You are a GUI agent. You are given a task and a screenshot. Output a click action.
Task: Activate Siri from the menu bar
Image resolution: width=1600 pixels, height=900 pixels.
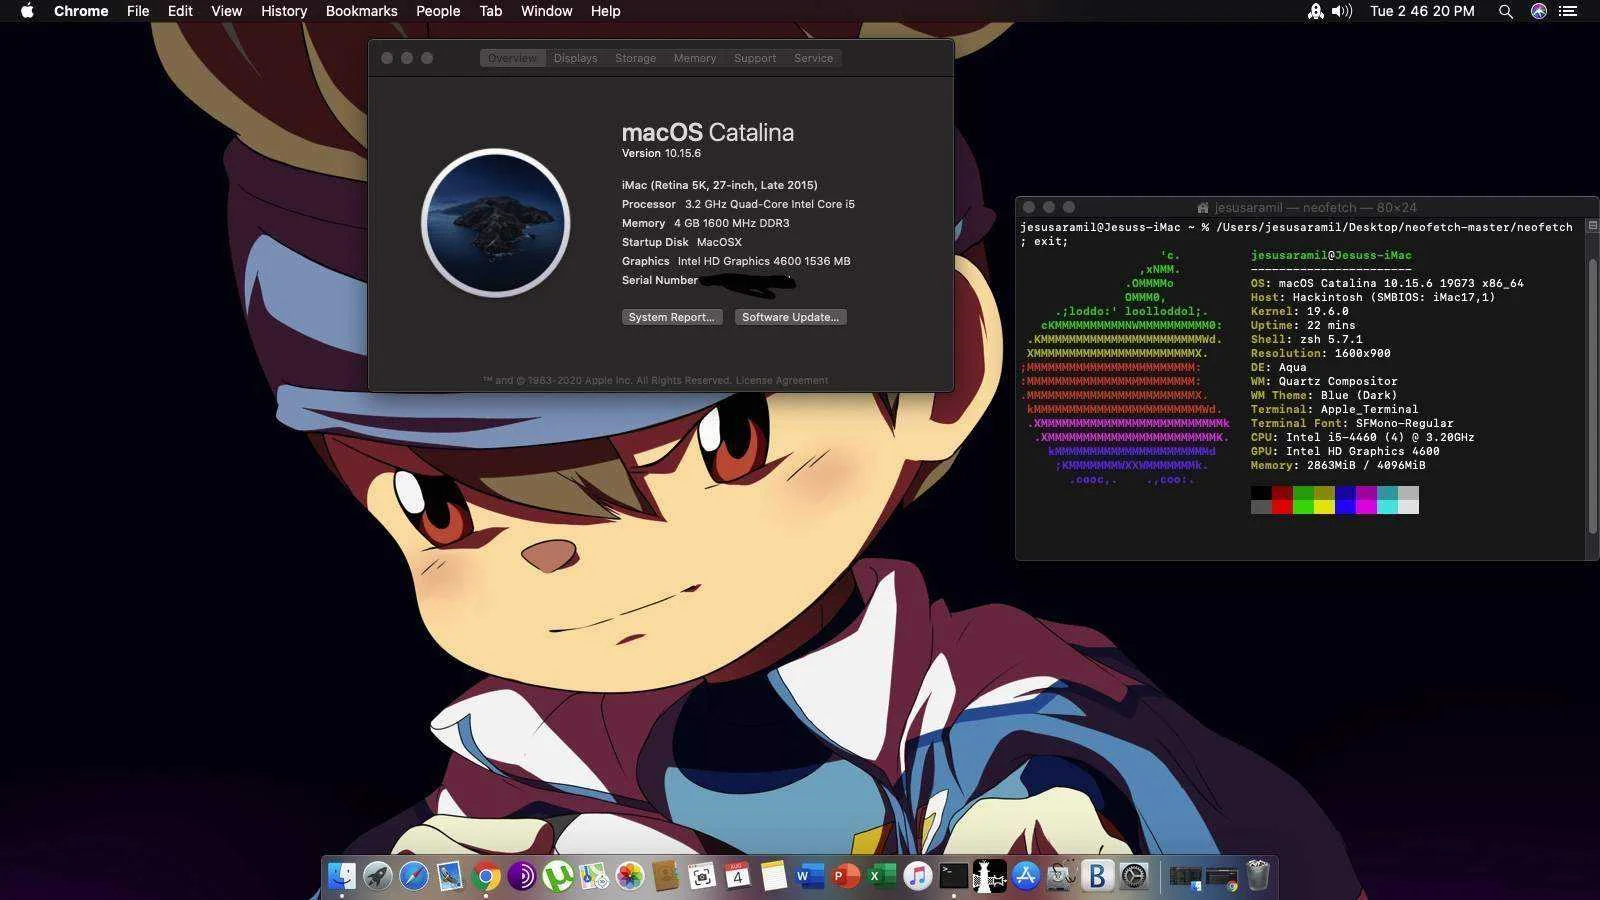pos(1539,11)
